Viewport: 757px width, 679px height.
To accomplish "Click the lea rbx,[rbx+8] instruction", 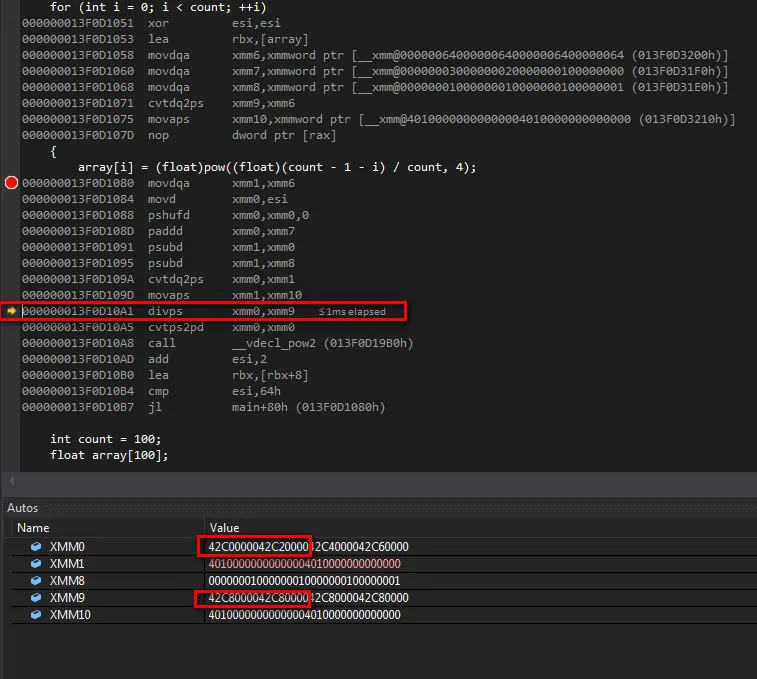I will click(165, 375).
